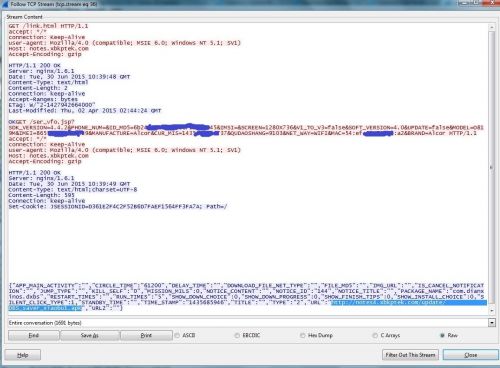Viewport: 500px width, 368px height.
Task: Click the 'Content-Length: 2' header line
Action: point(38,88)
